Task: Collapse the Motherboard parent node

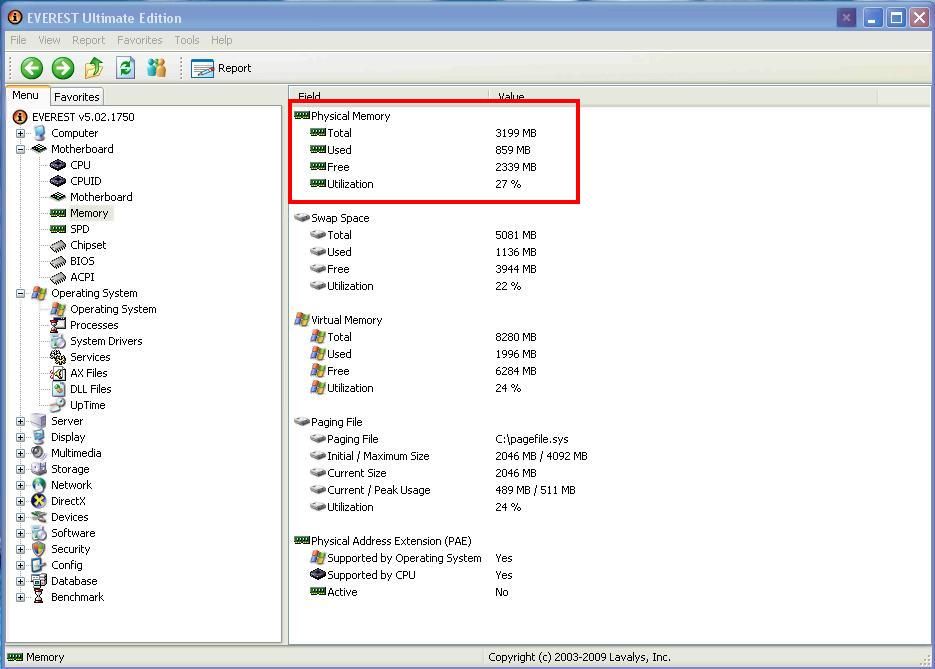Action: 20,149
